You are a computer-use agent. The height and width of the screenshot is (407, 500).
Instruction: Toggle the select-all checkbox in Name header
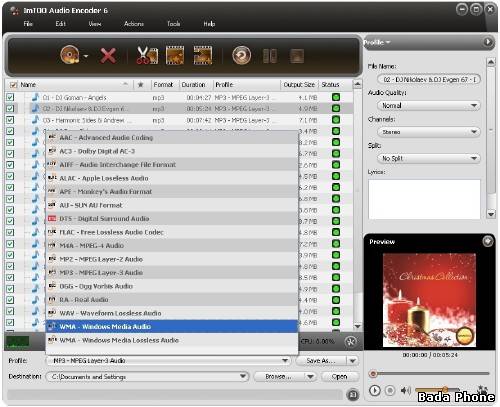tap(13, 85)
